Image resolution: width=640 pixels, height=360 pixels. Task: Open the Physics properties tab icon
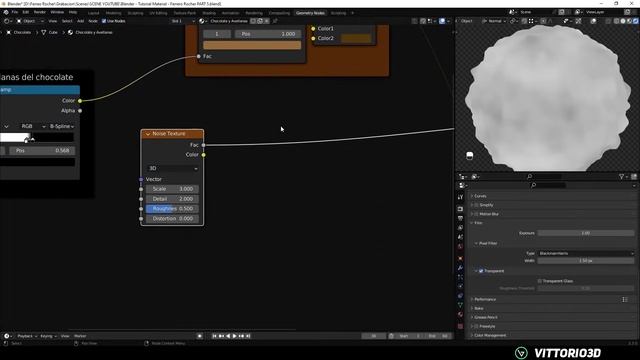[460, 287]
